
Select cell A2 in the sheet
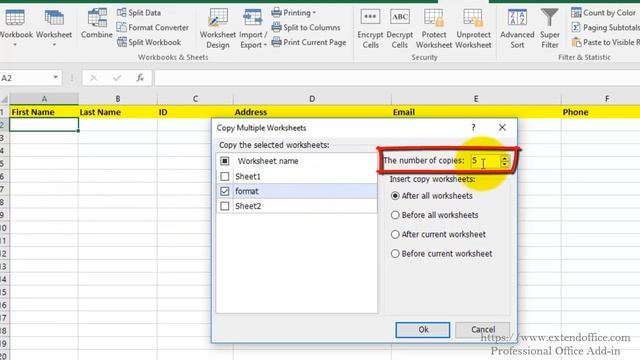coord(44,124)
